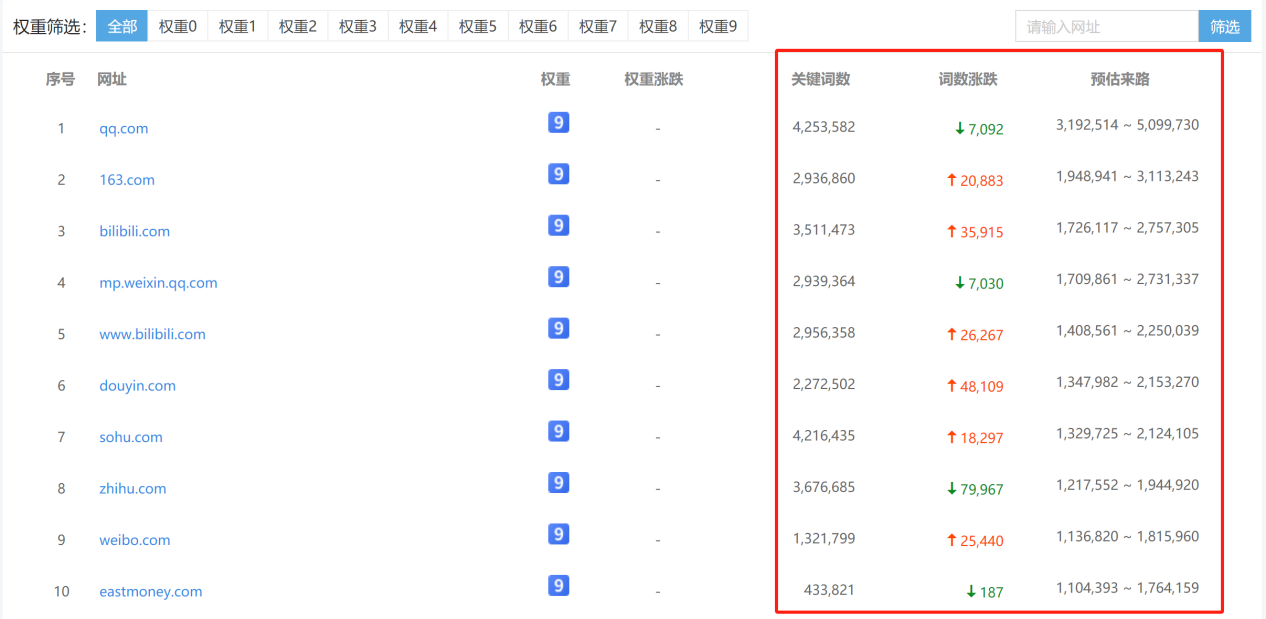Click the 序号 column header
Screen dimensions: 1266x619
coord(60,79)
